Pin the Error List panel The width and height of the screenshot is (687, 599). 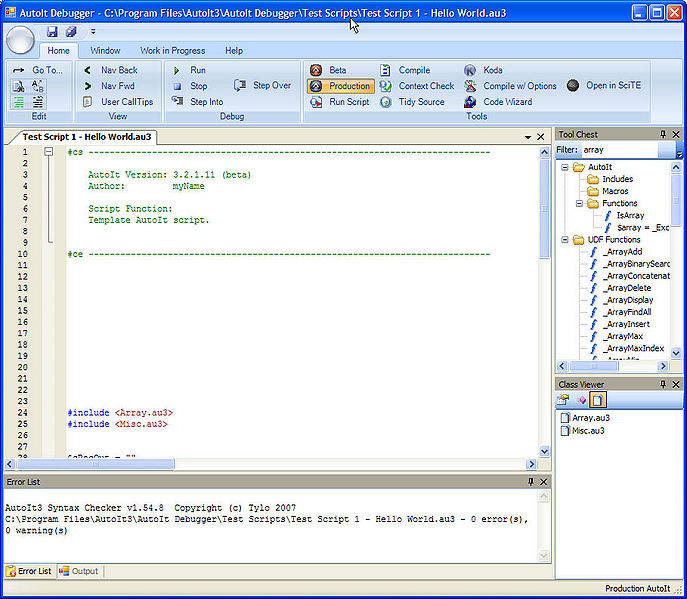click(x=531, y=482)
